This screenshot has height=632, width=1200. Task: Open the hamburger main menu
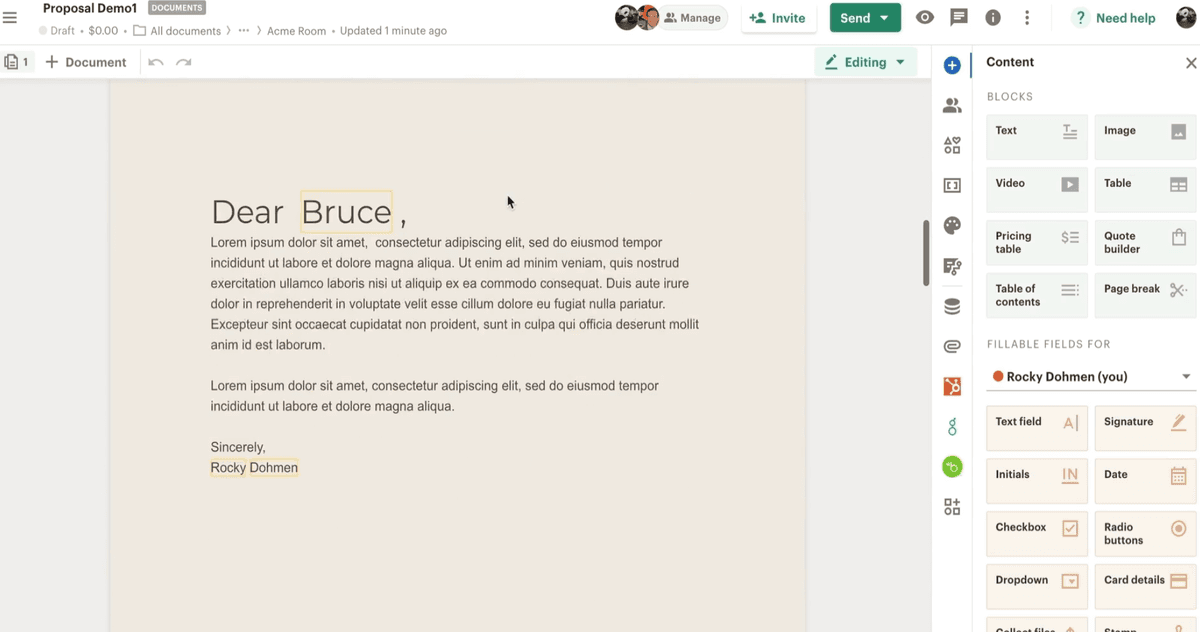coord(10,18)
